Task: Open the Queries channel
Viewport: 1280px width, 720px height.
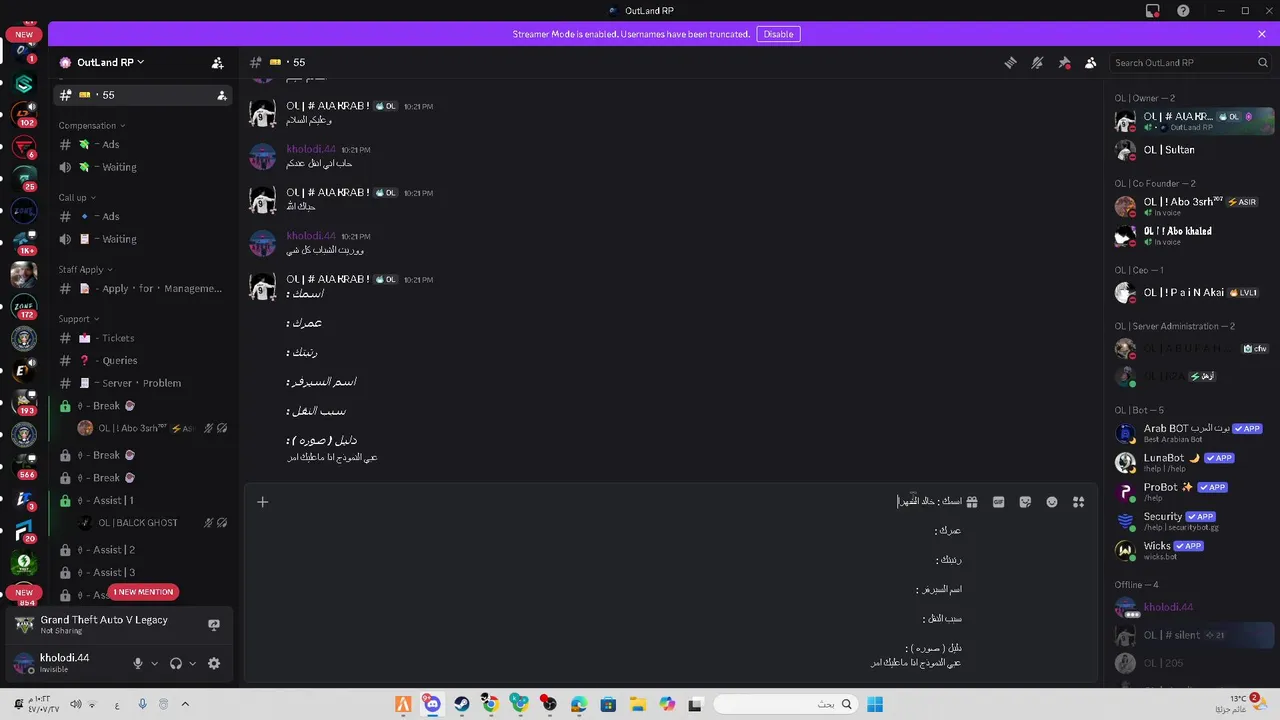Action: click(143, 360)
